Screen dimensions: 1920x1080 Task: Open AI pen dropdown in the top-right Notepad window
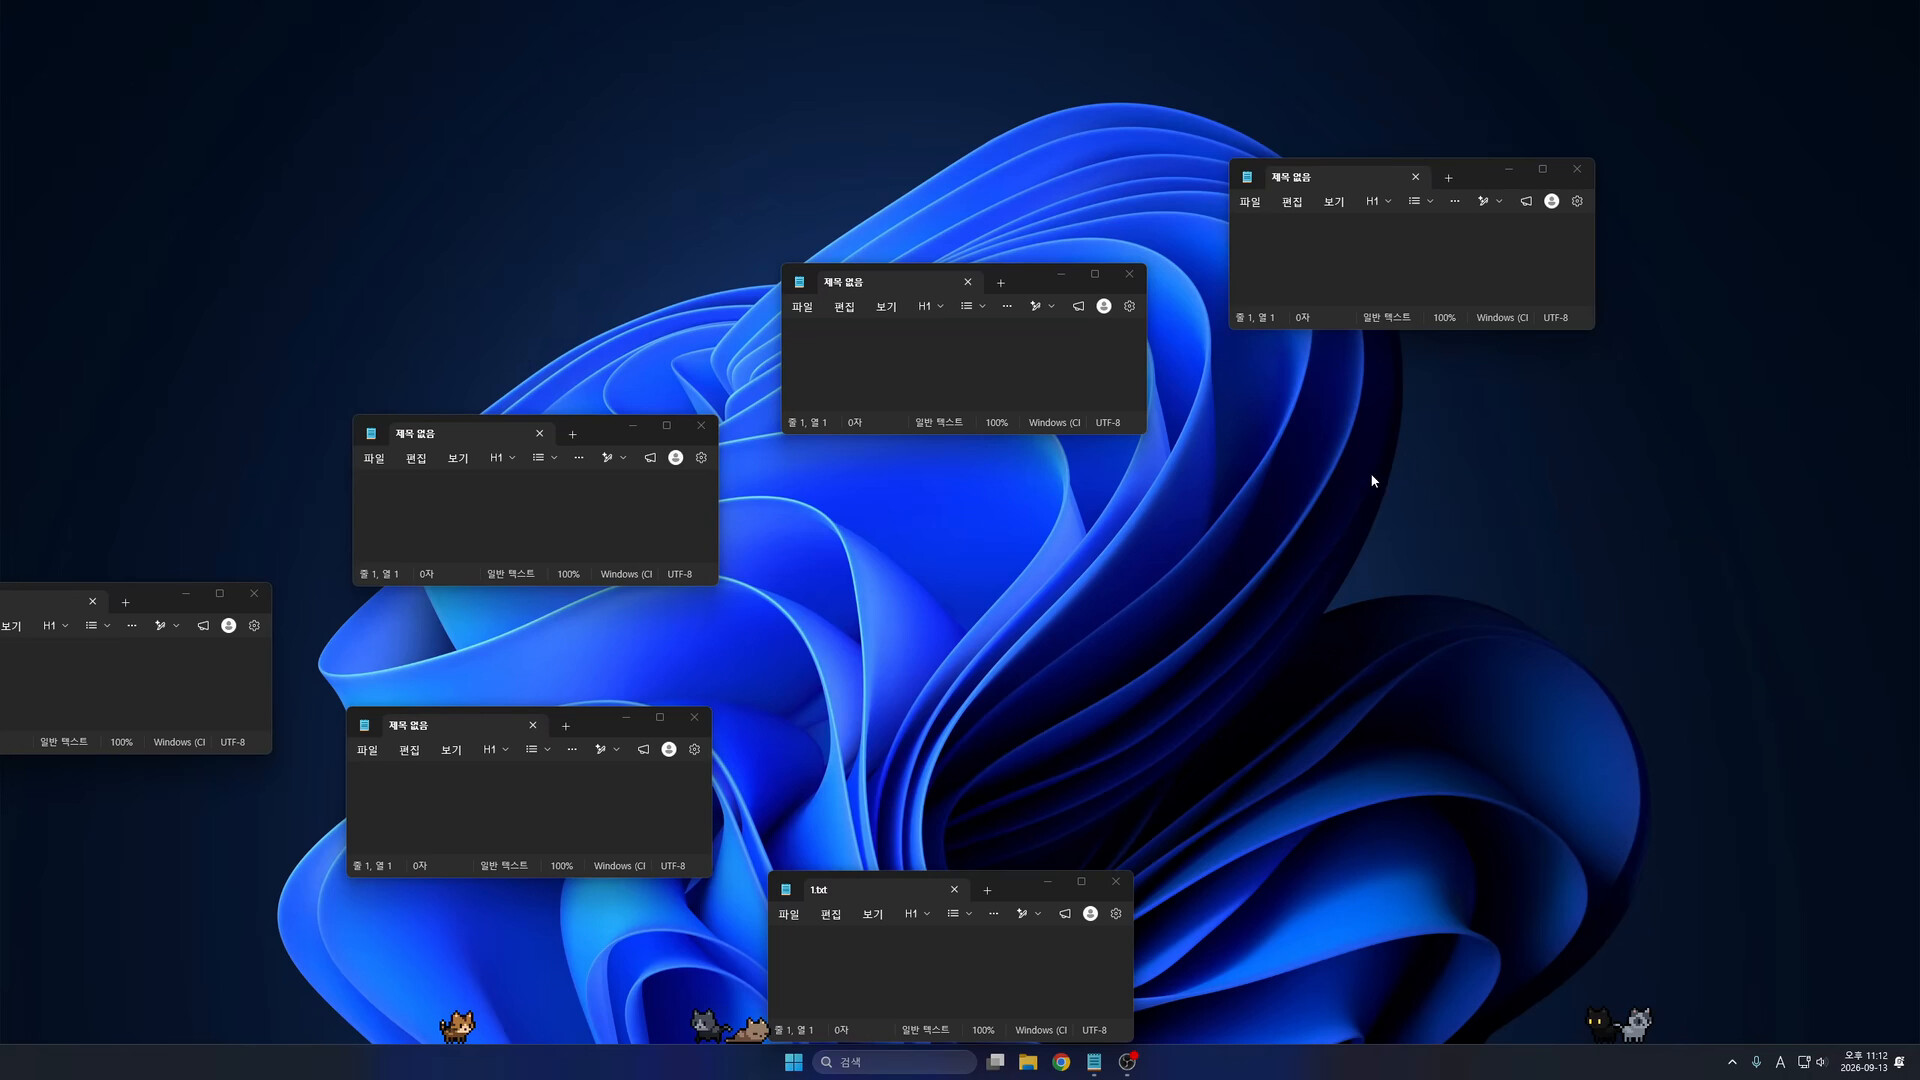point(1490,202)
